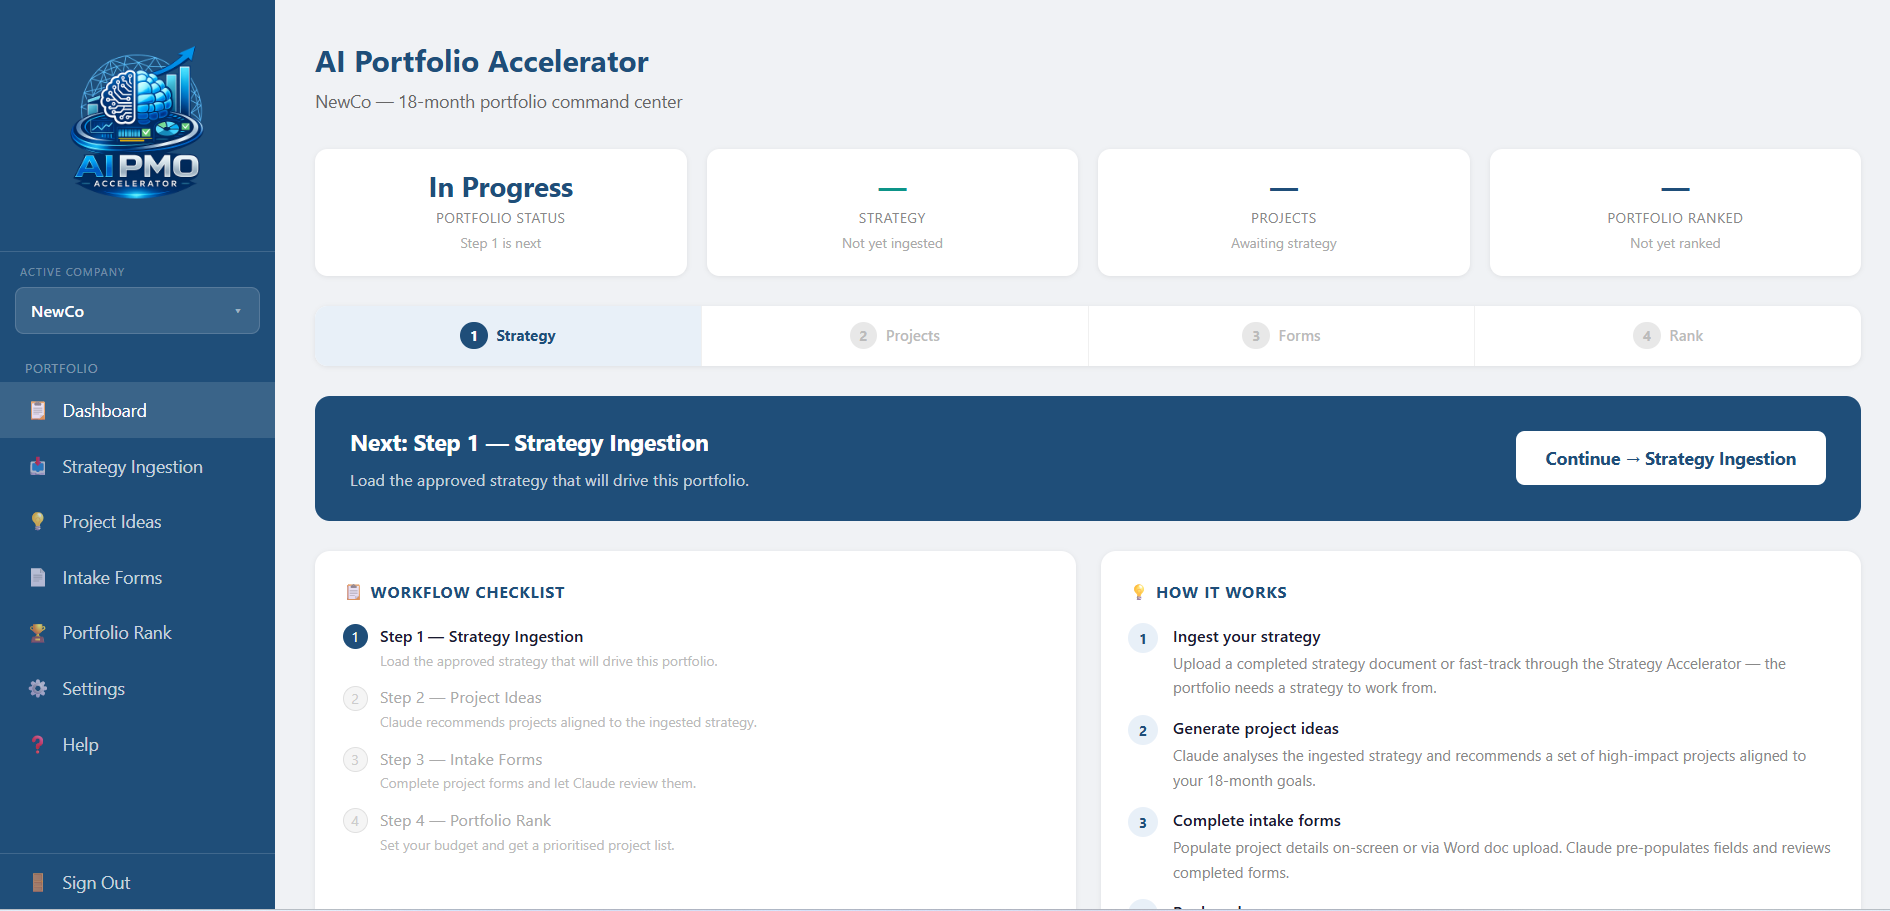Open the NewCo active company dropdown
The width and height of the screenshot is (1890, 911).
[137, 310]
